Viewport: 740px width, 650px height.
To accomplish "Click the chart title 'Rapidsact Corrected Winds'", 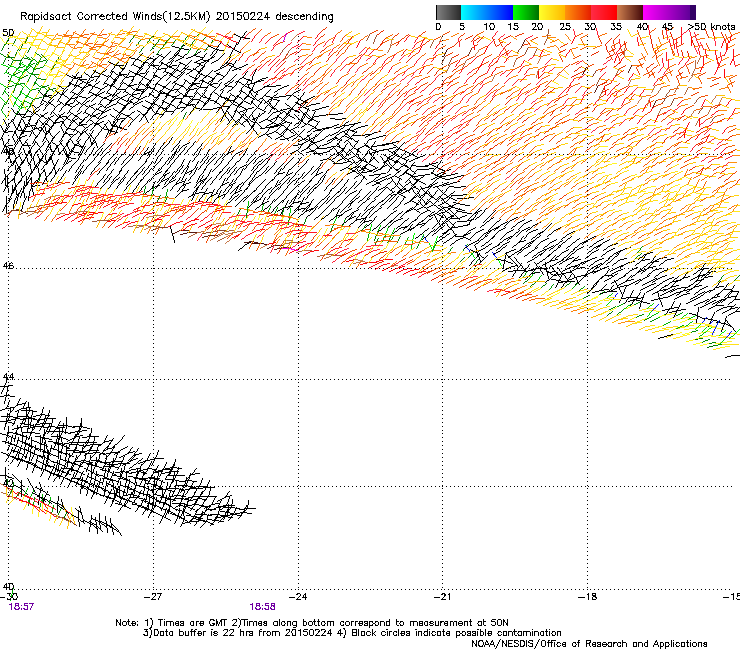I will click(x=91, y=17).
